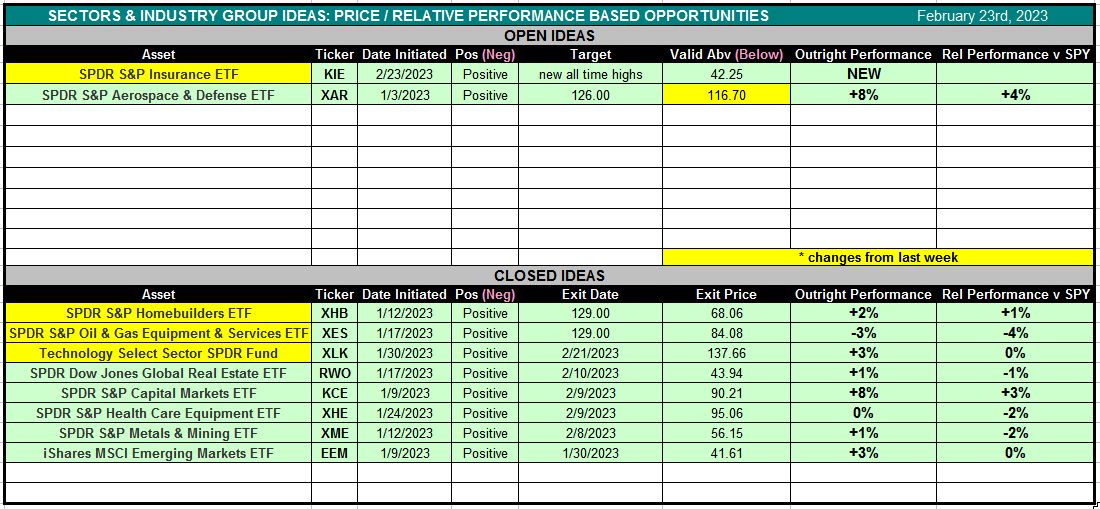Select the SPDR S&P Homebuilders ETF cell
Image resolution: width=1100 pixels, height=509 pixels.
coord(158,313)
